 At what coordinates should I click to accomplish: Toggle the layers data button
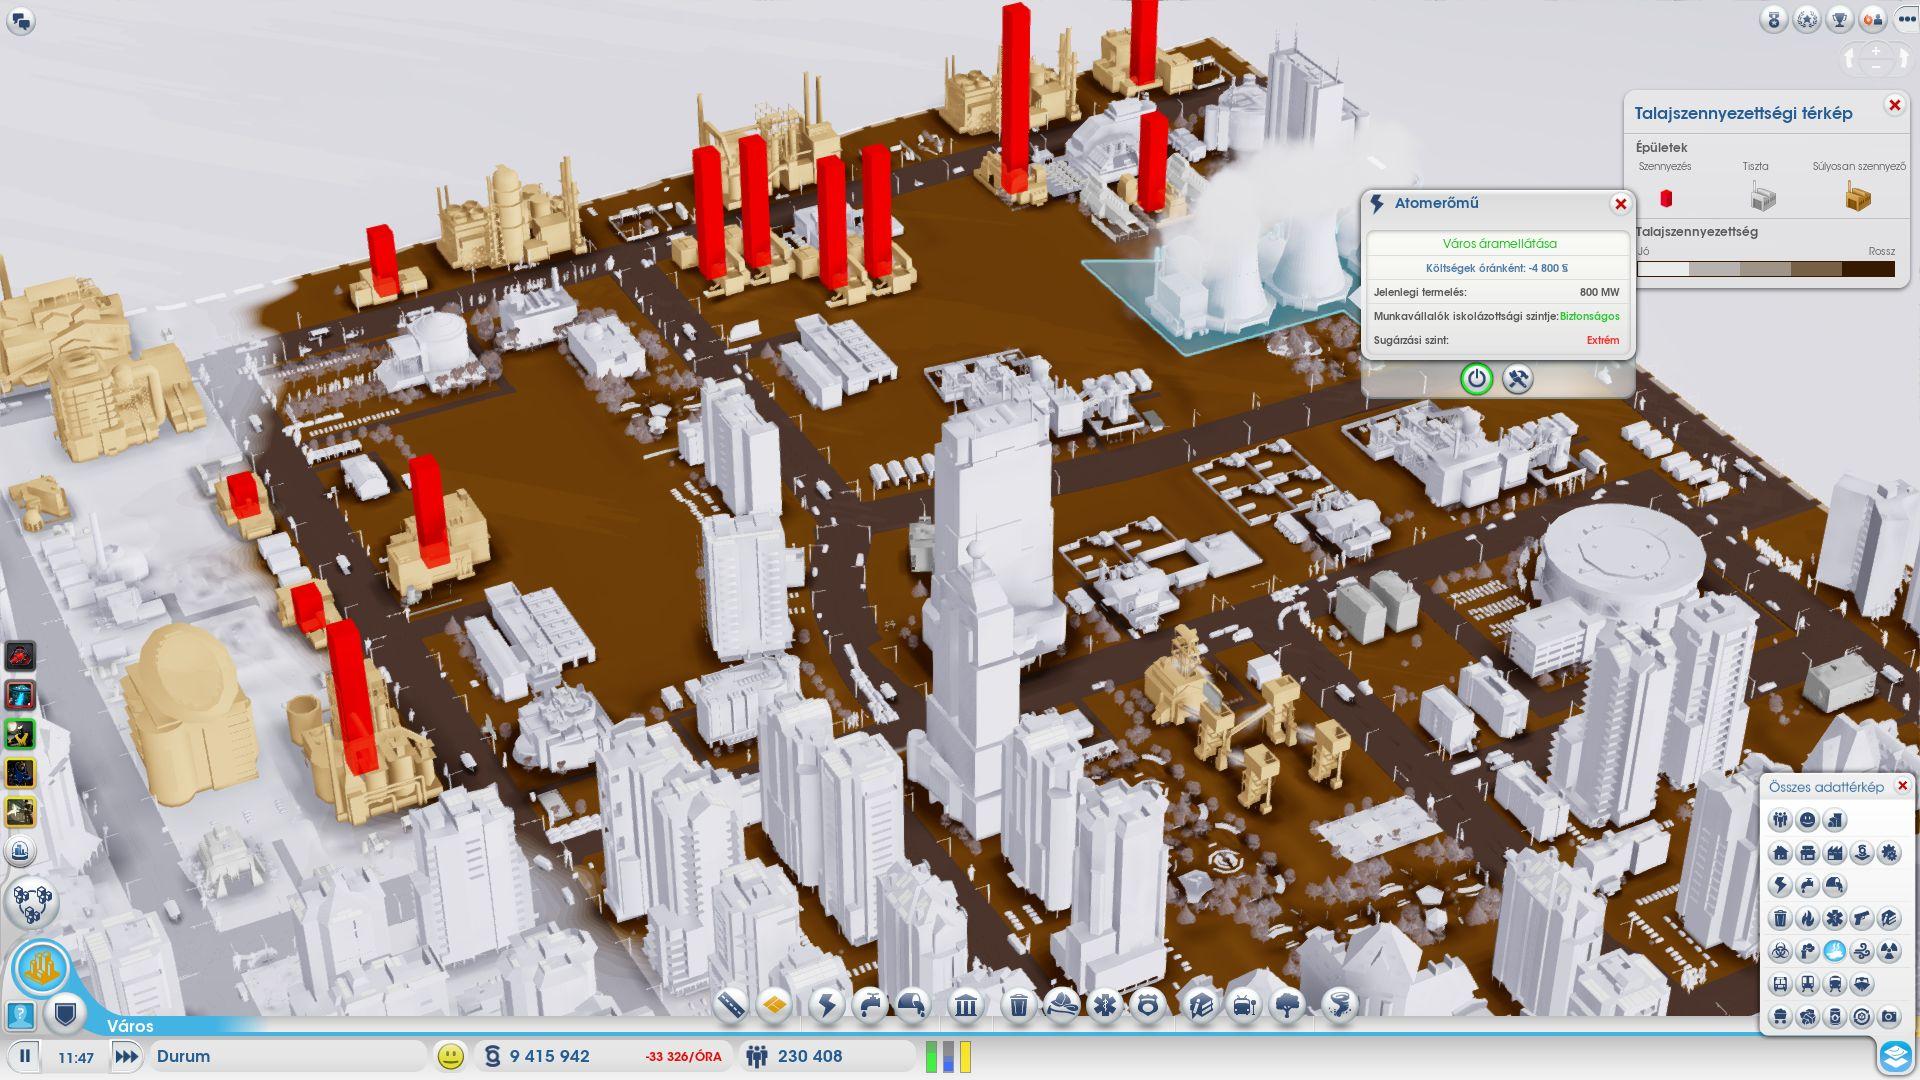click(1895, 1056)
